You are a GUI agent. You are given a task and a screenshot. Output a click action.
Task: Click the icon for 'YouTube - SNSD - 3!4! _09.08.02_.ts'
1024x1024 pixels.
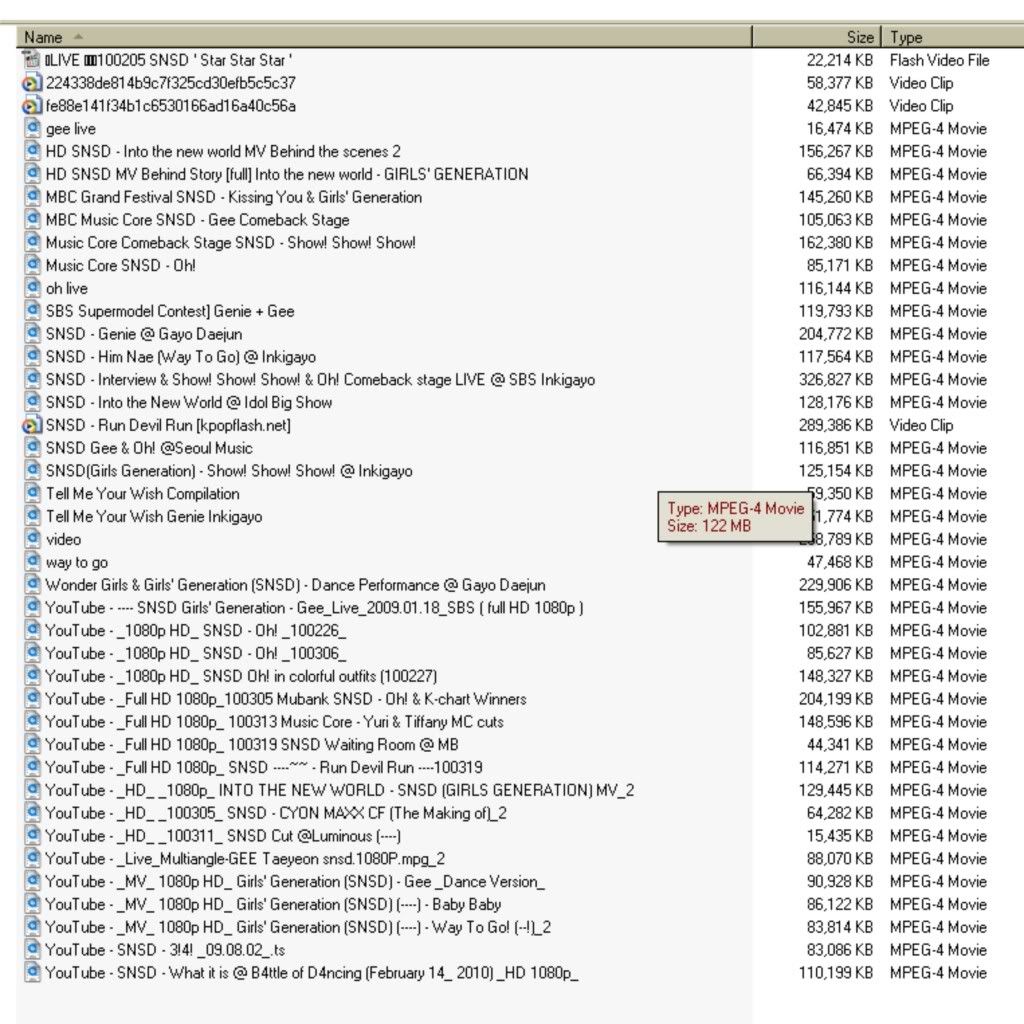tap(32, 950)
